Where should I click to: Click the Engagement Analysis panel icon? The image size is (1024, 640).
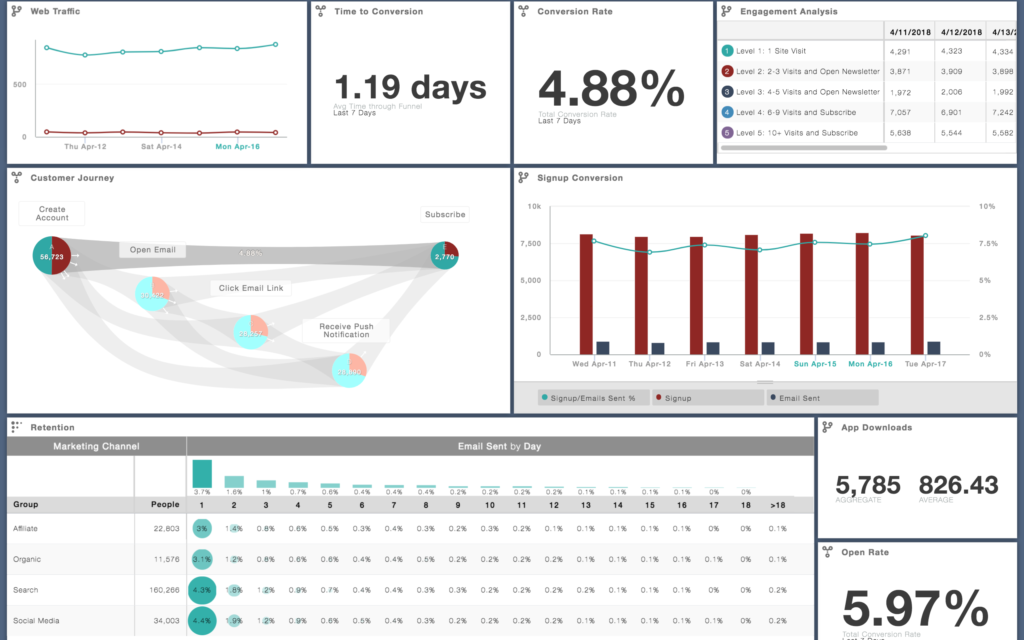tap(723, 11)
